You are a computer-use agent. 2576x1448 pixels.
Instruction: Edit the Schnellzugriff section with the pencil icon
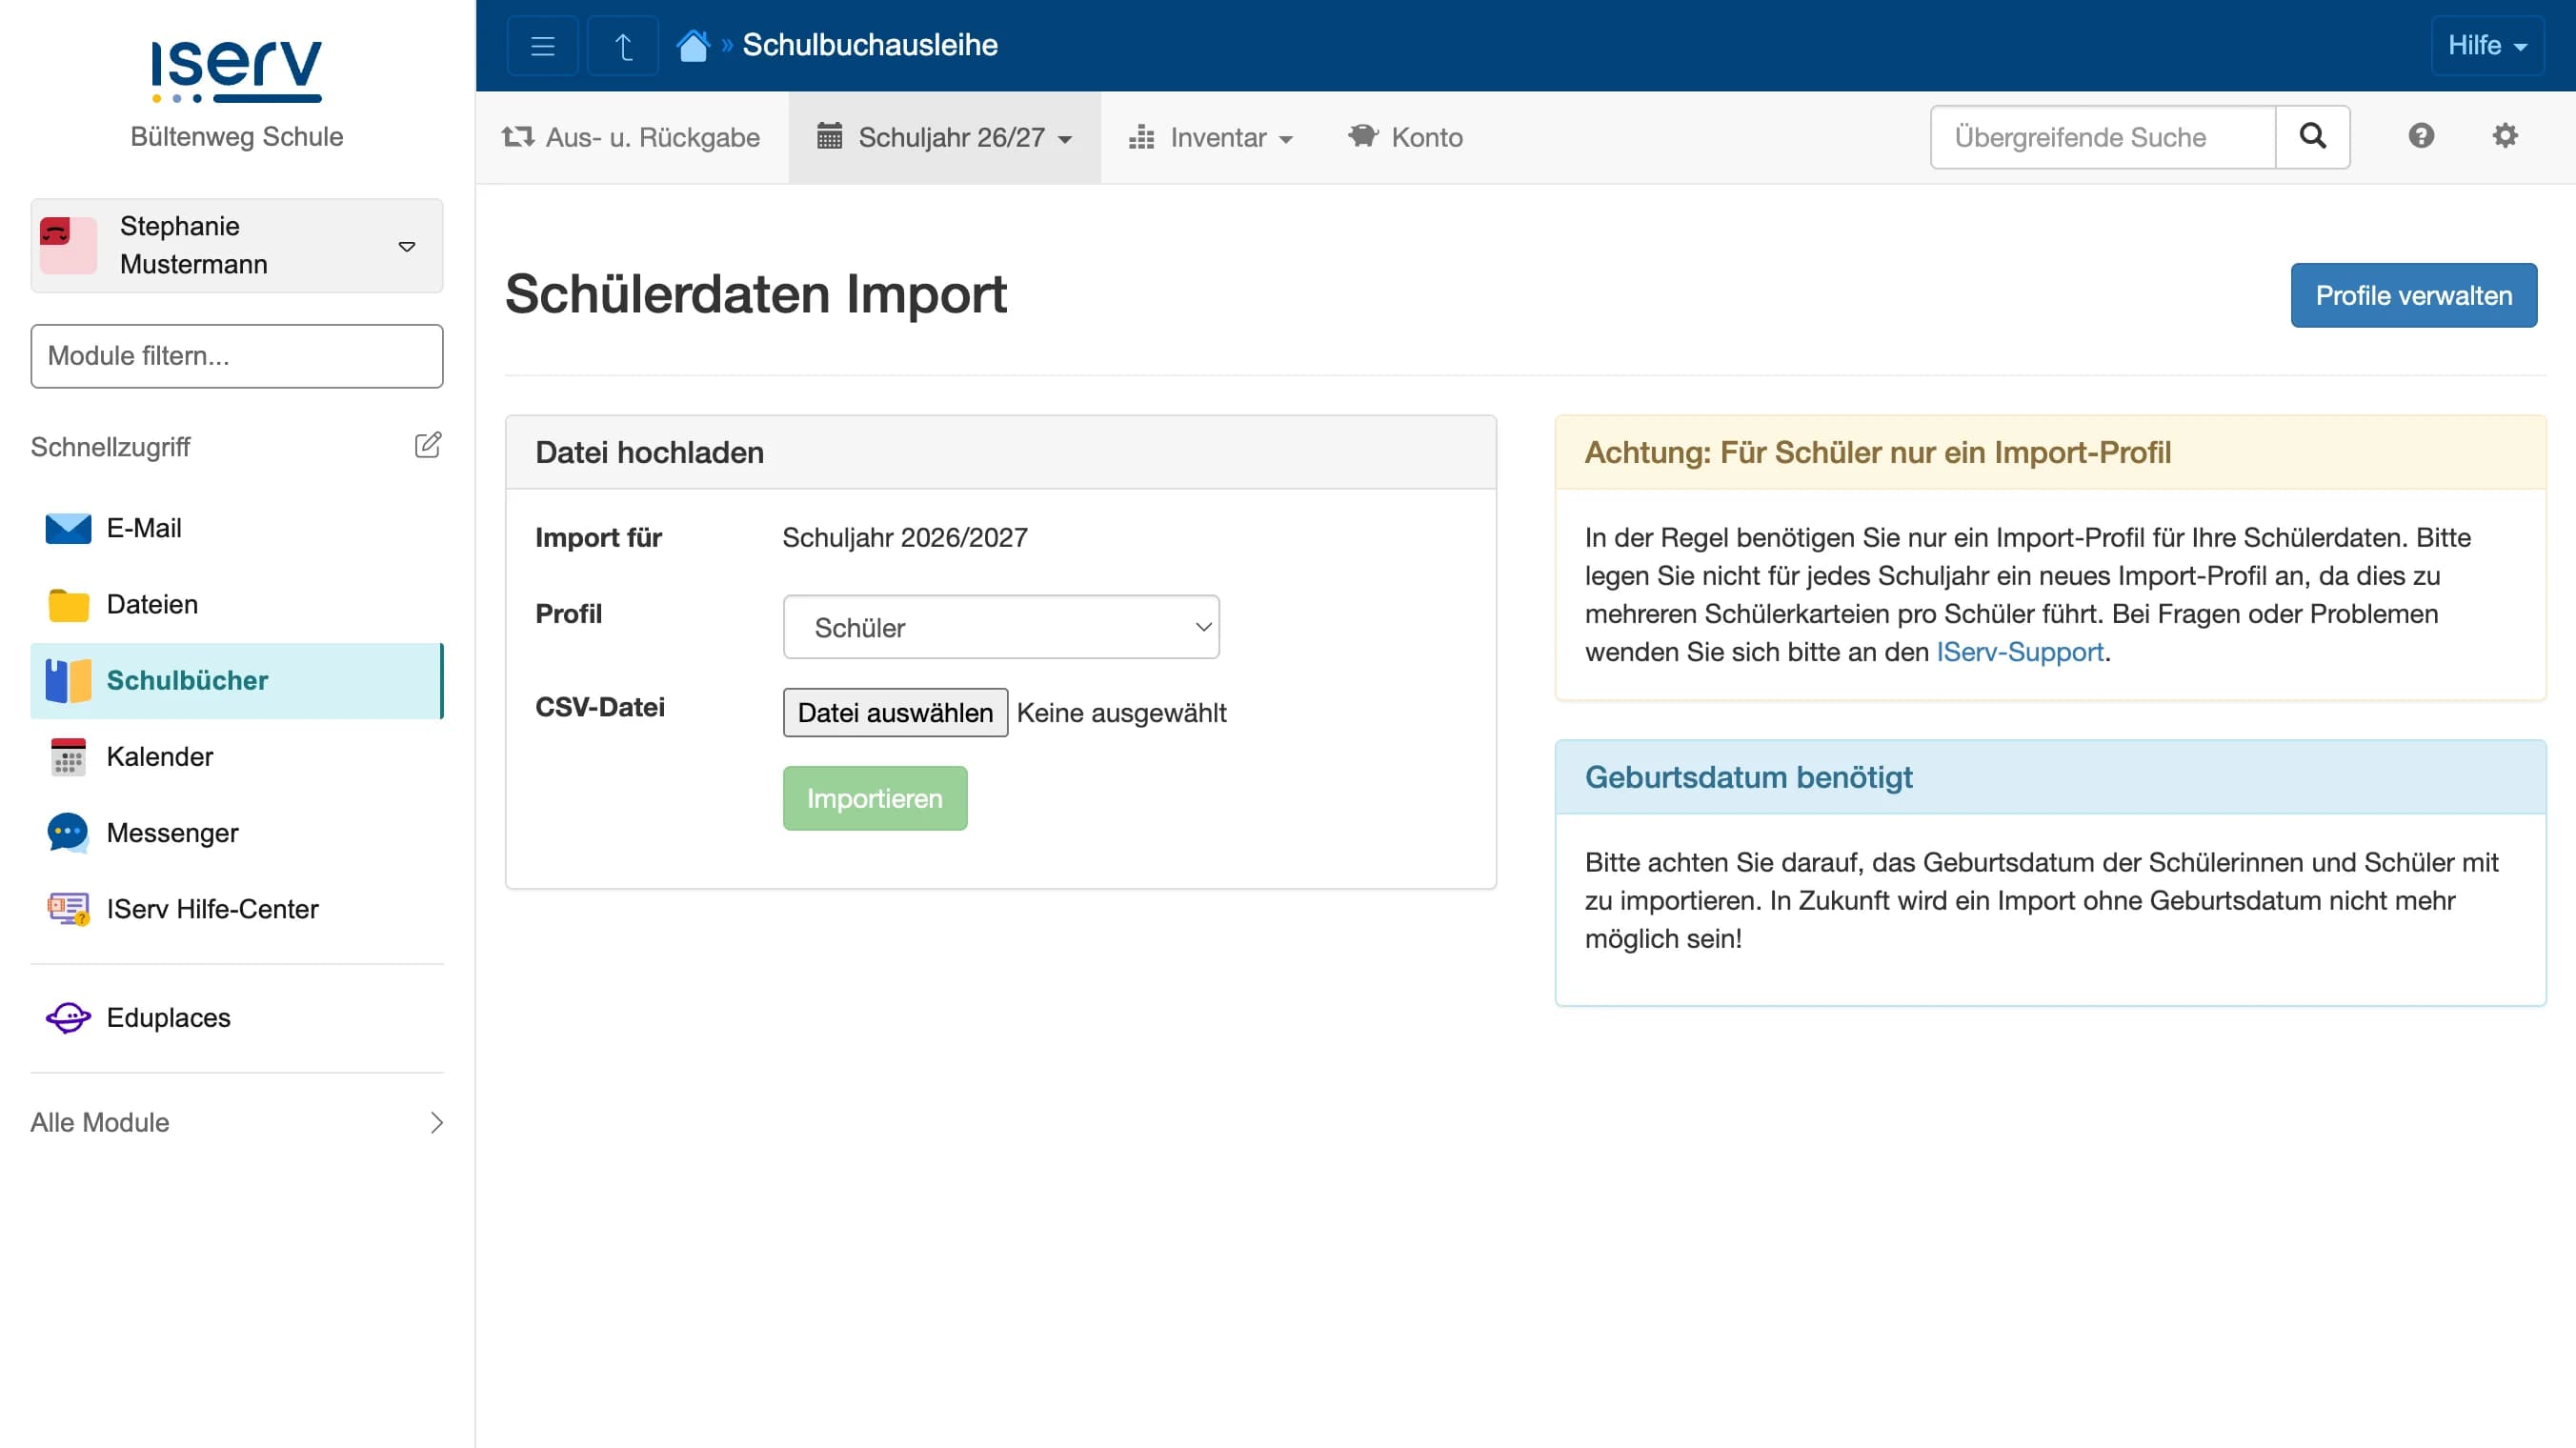pos(428,444)
